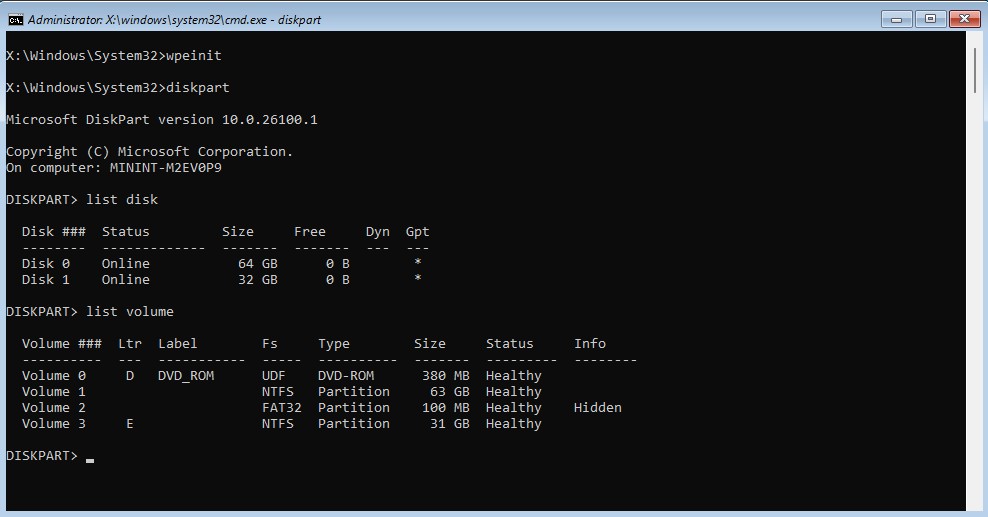Click drive letter 'E' of Volume 3
The image size is (988, 517).
click(x=130, y=424)
